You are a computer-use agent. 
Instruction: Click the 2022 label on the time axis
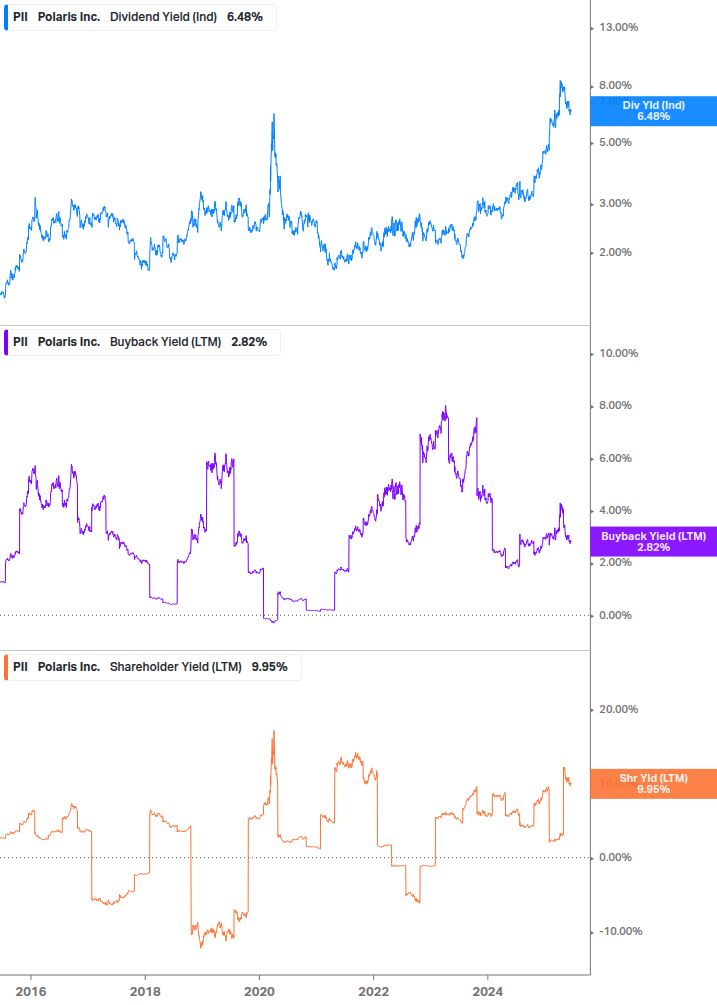(x=374, y=992)
